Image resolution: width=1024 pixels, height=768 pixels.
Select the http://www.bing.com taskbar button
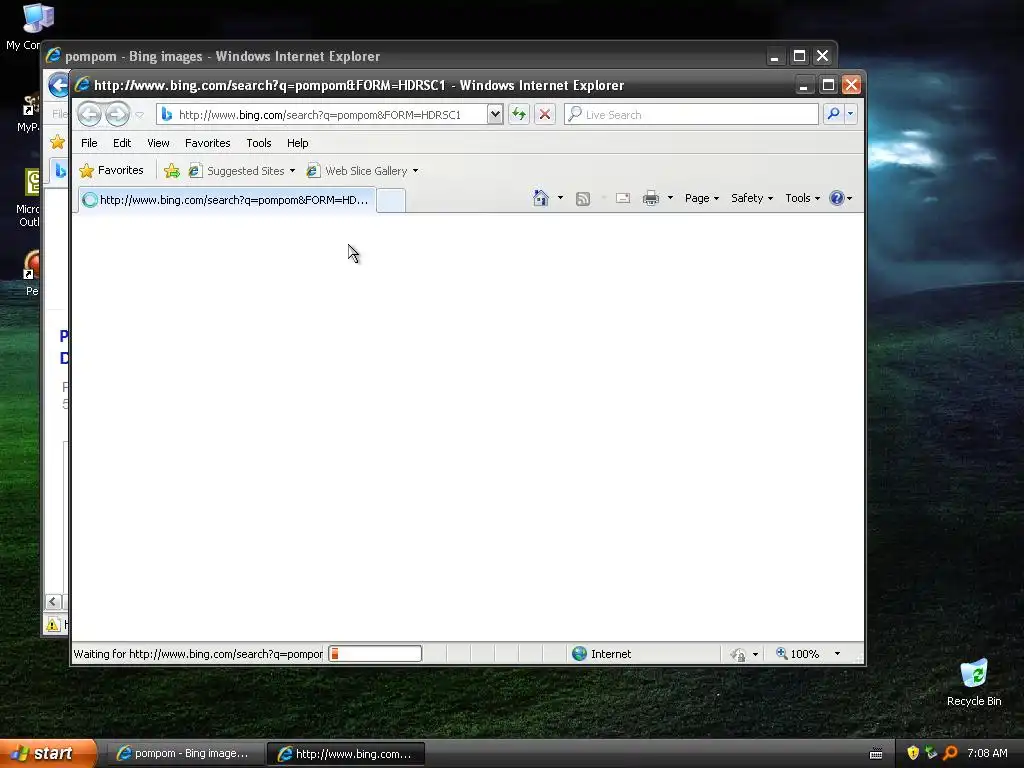(x=345, y=754)
